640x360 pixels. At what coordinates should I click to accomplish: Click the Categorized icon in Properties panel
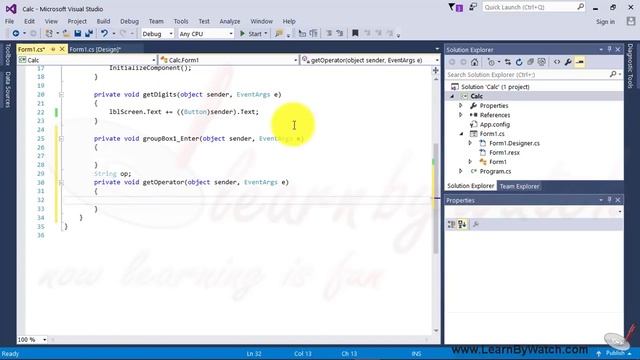pyautogui.click(x=451, y=224)
